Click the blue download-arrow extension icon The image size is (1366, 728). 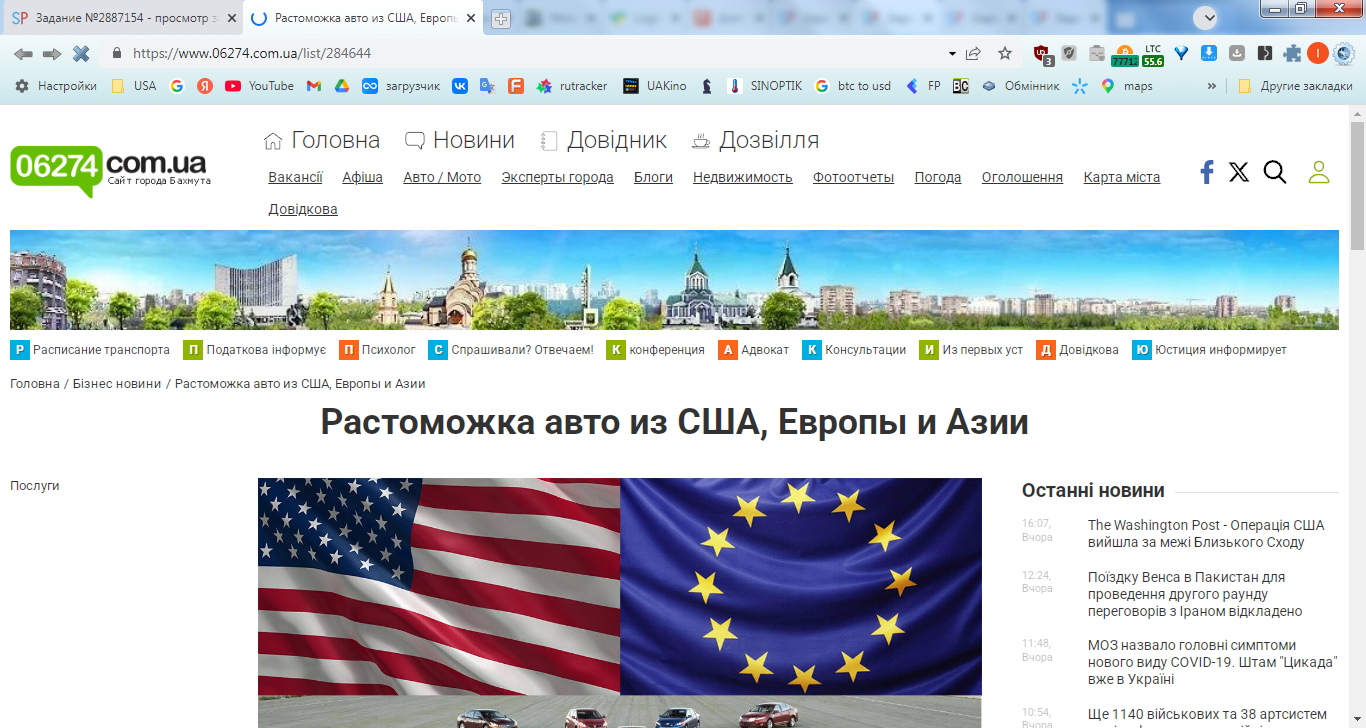(1209, 53)
